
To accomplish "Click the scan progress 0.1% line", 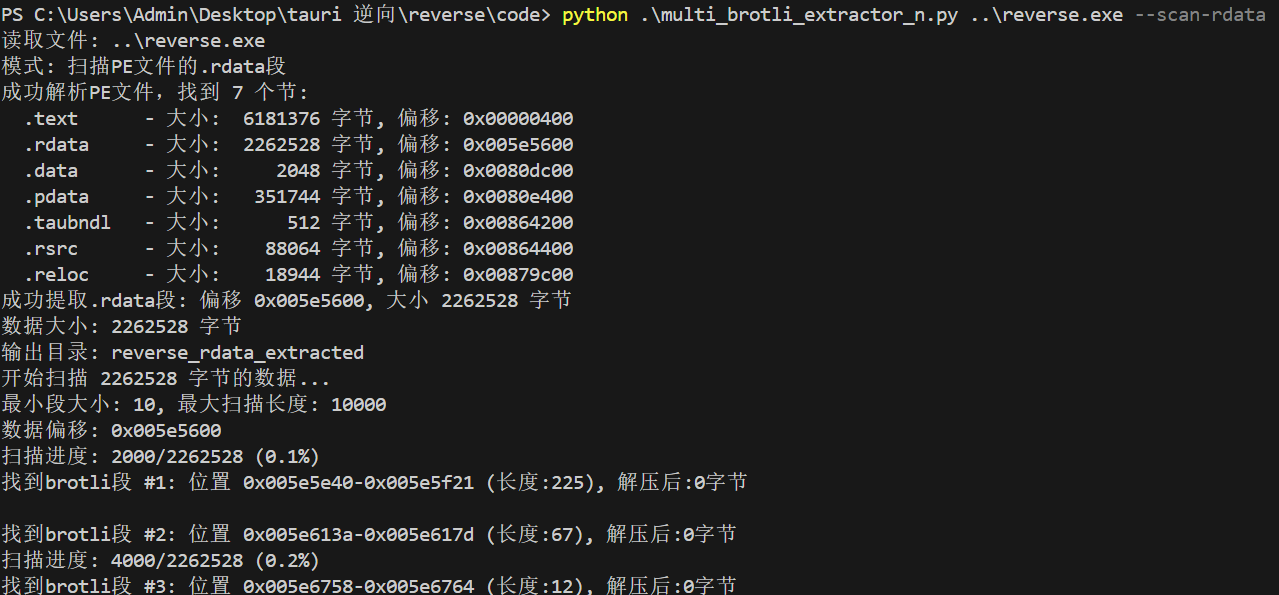I will 160,457.
